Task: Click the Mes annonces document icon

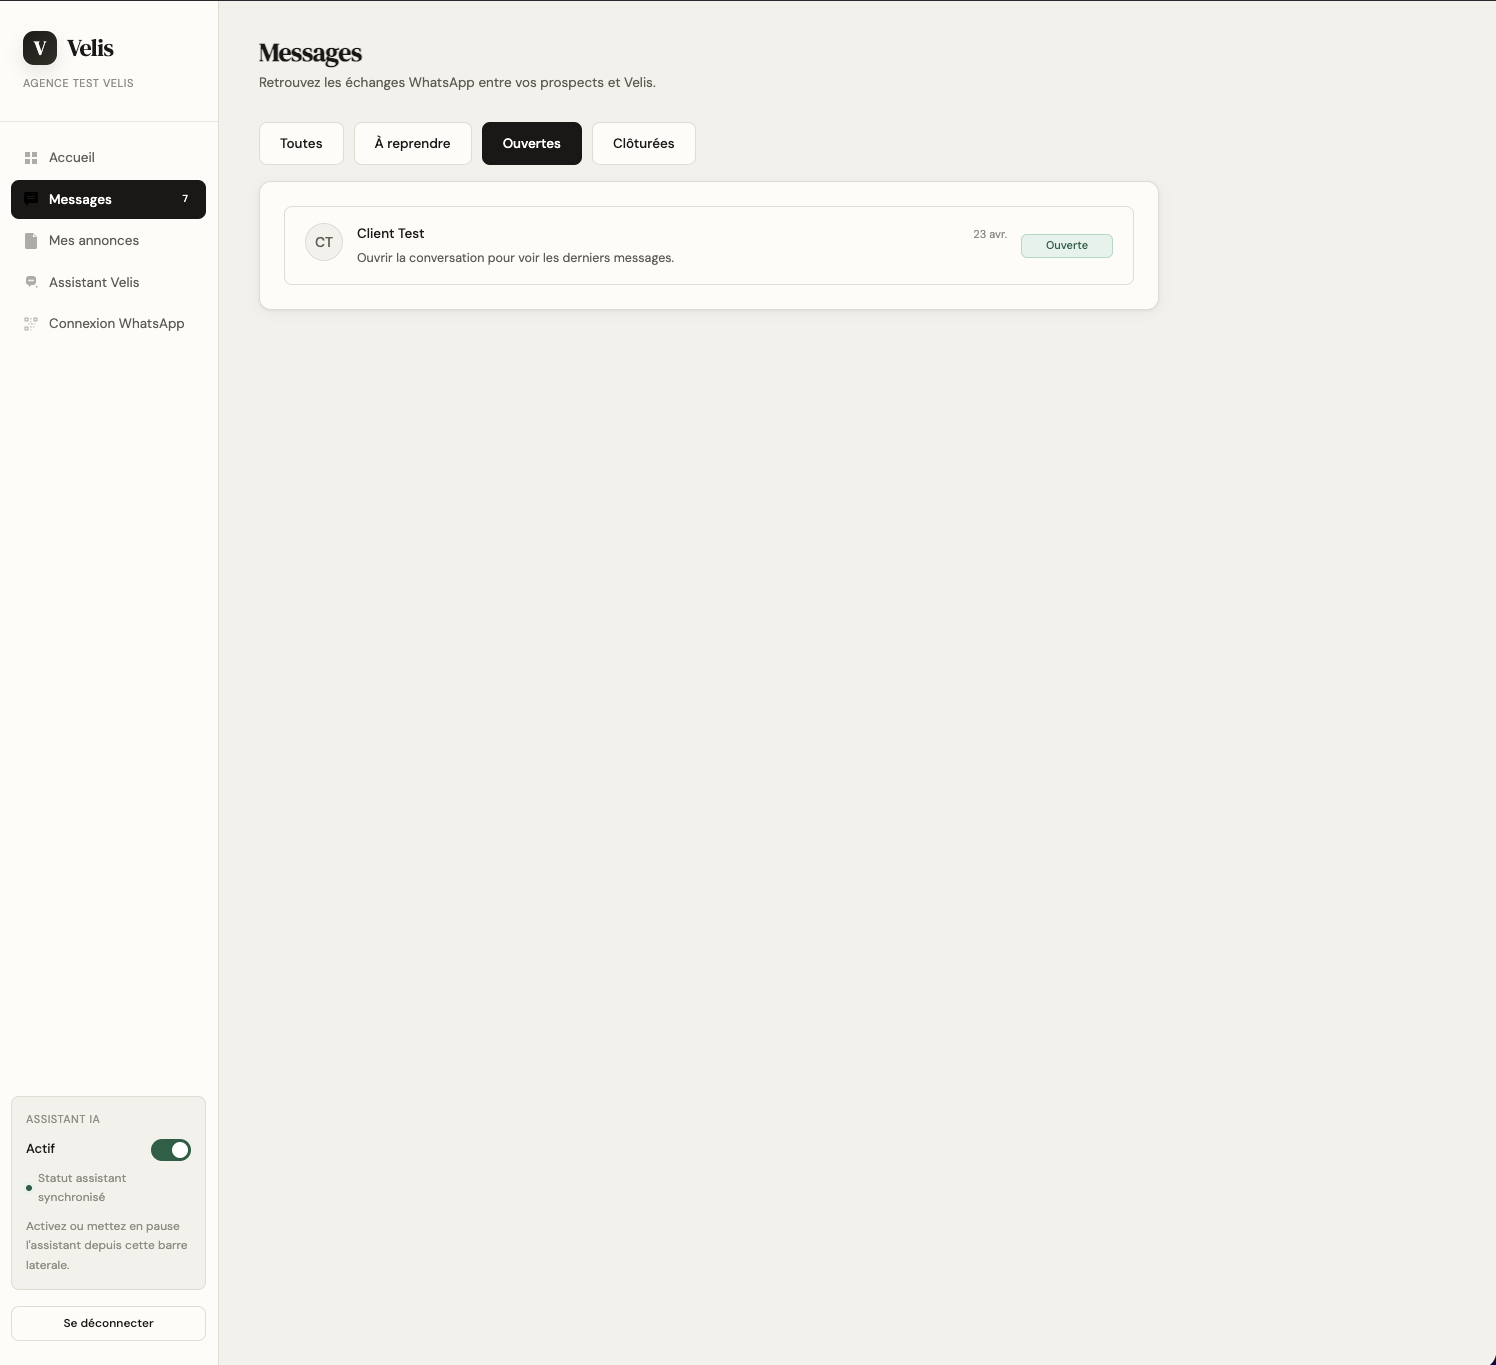Action: pyautogui.click(x=31, y=241)
